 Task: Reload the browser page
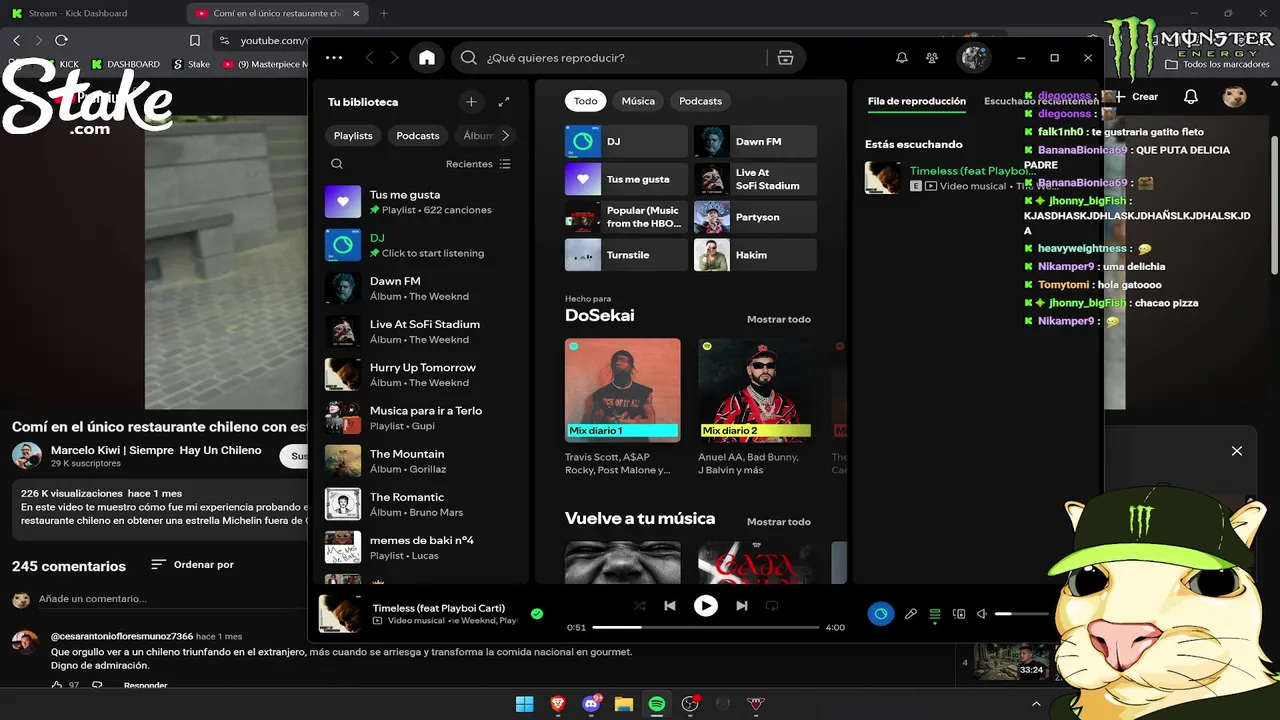[61, 40]
